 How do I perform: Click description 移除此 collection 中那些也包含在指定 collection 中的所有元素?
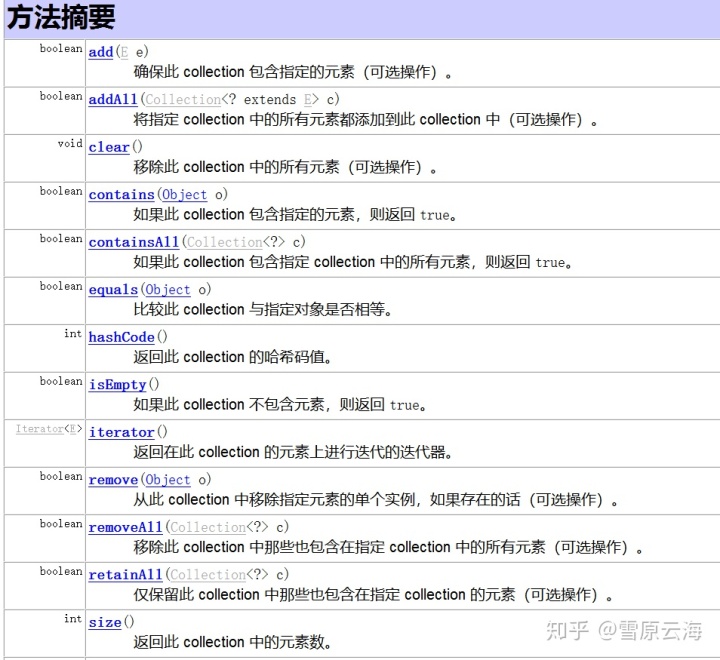pyautogui.click(x=339, y=547)
